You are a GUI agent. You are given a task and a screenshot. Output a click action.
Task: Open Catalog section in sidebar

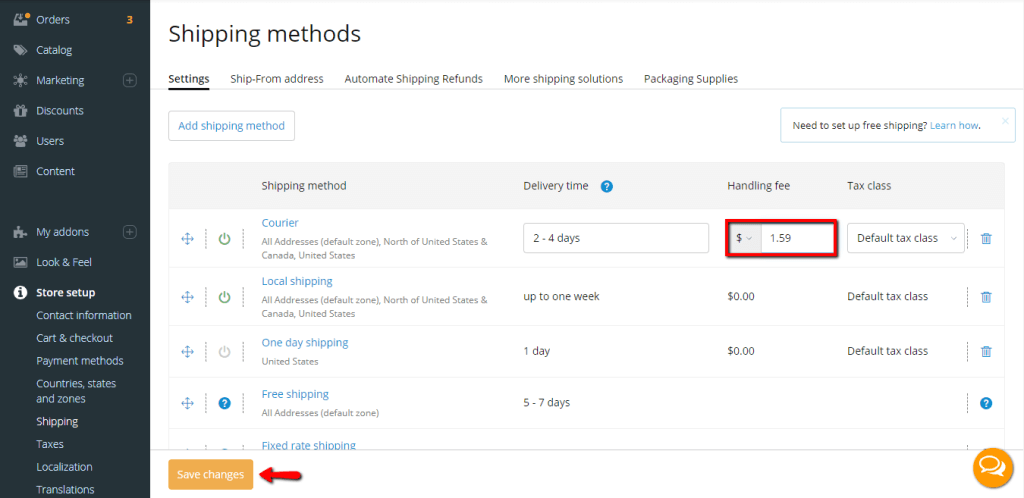[54, 50]
